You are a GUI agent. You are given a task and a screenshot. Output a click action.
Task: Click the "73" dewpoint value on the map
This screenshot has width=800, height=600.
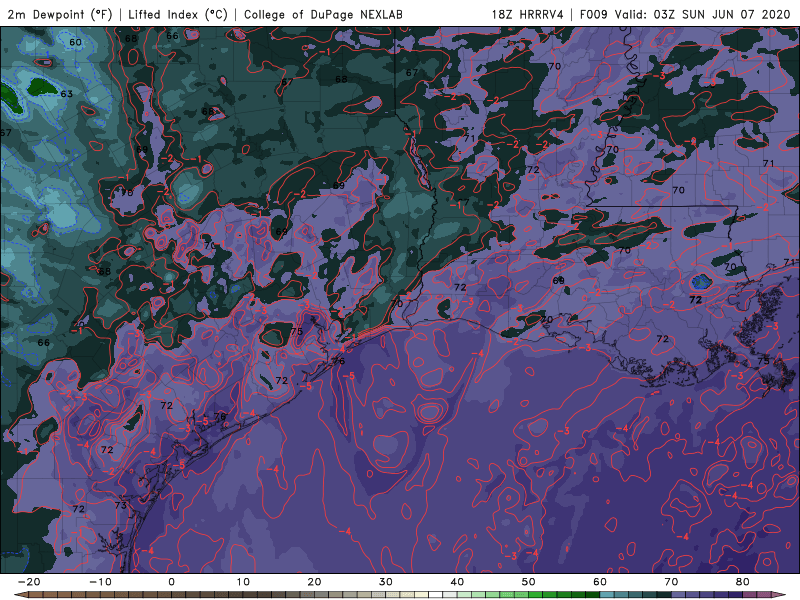pyautogui.click(x=120, y=506)
